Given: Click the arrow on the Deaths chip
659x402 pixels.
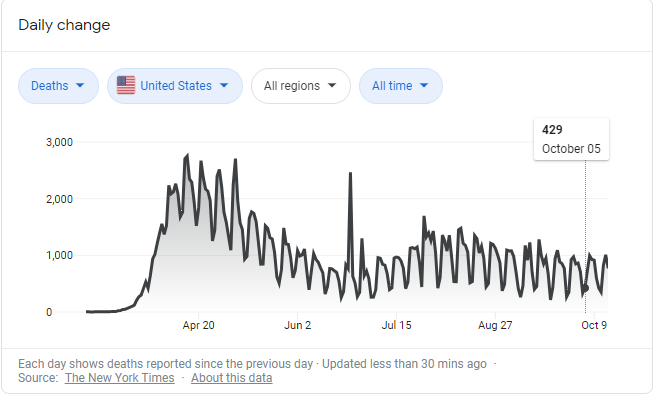Looking at the screenshot, I should point(78,86).
